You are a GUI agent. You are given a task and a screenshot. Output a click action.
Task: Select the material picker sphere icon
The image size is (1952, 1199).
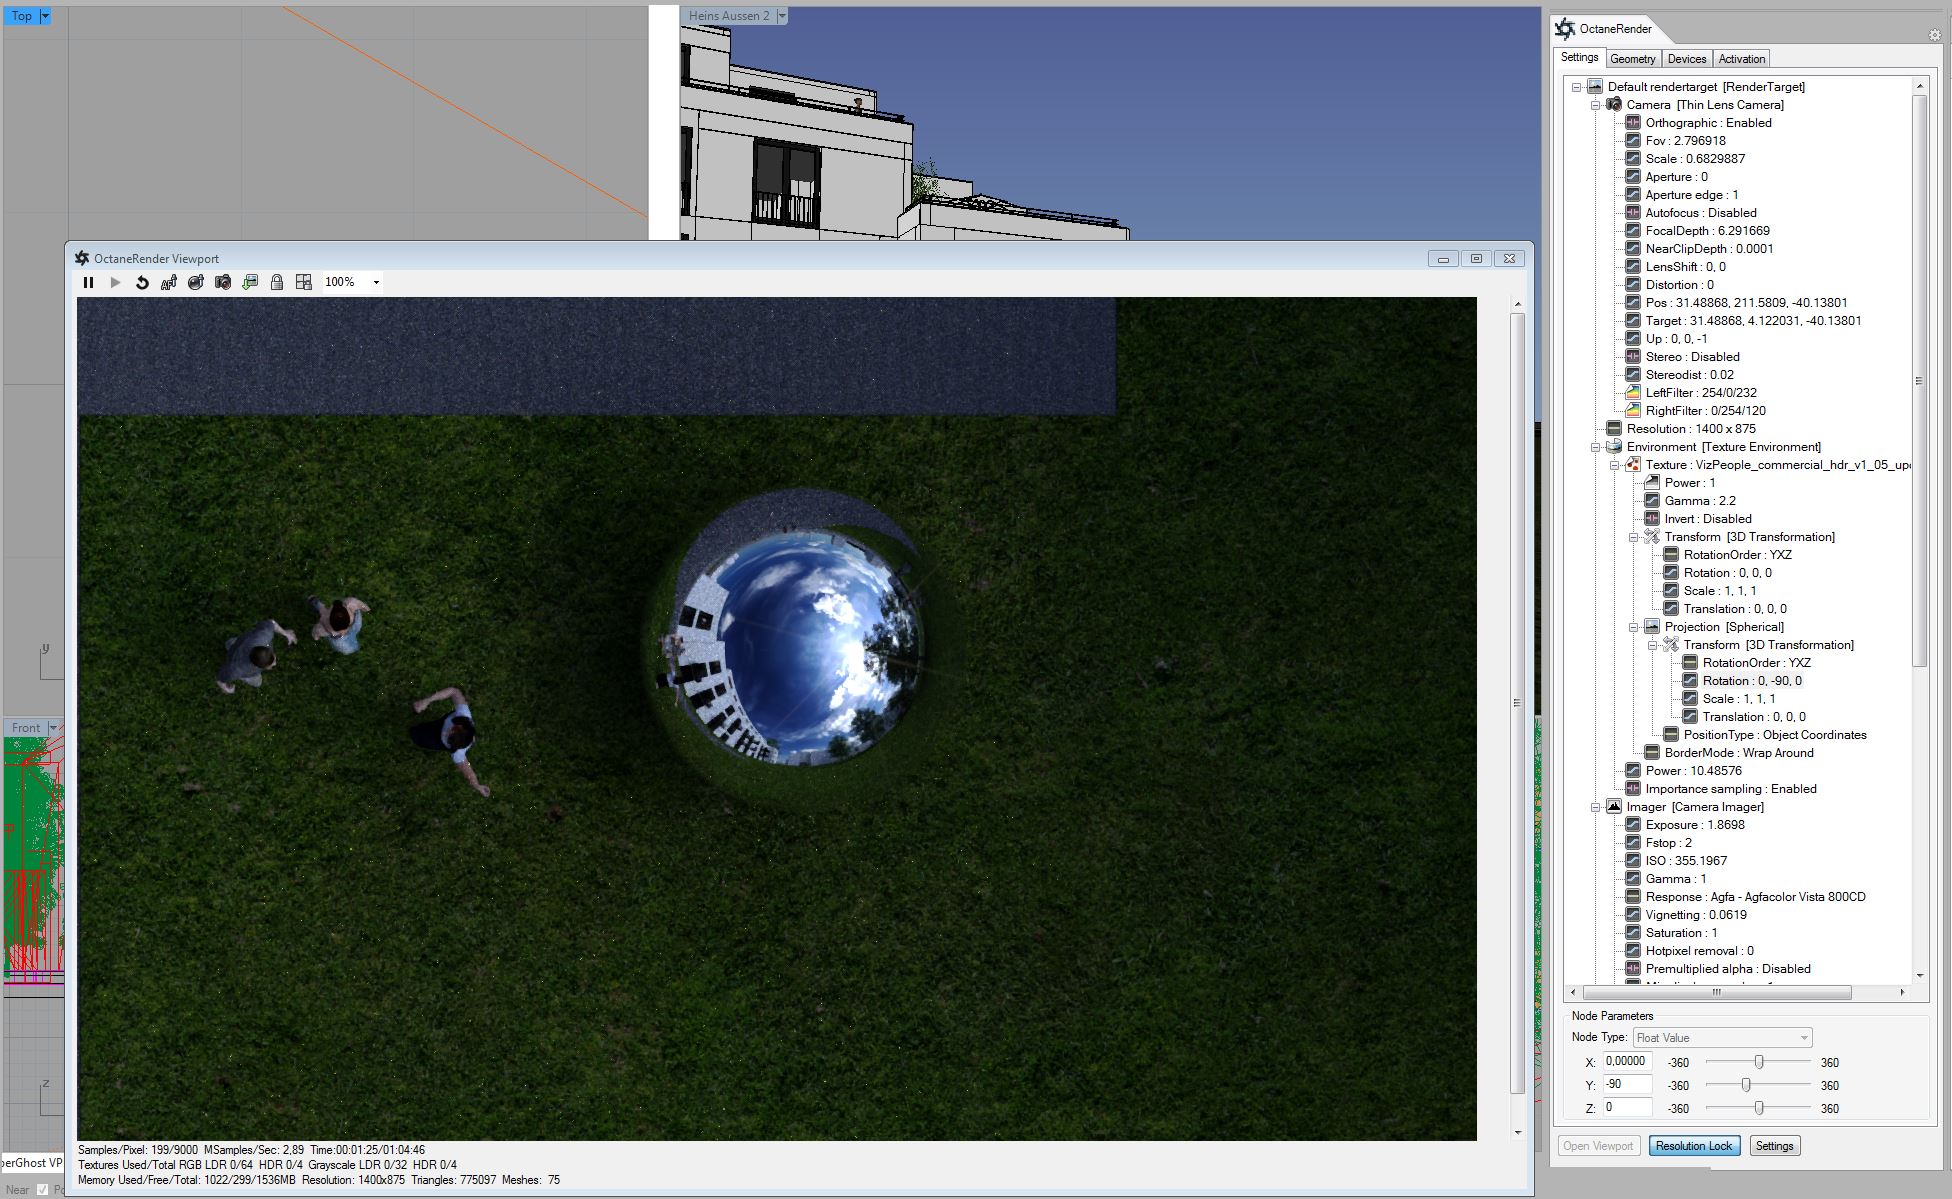(x=196, y=282)
